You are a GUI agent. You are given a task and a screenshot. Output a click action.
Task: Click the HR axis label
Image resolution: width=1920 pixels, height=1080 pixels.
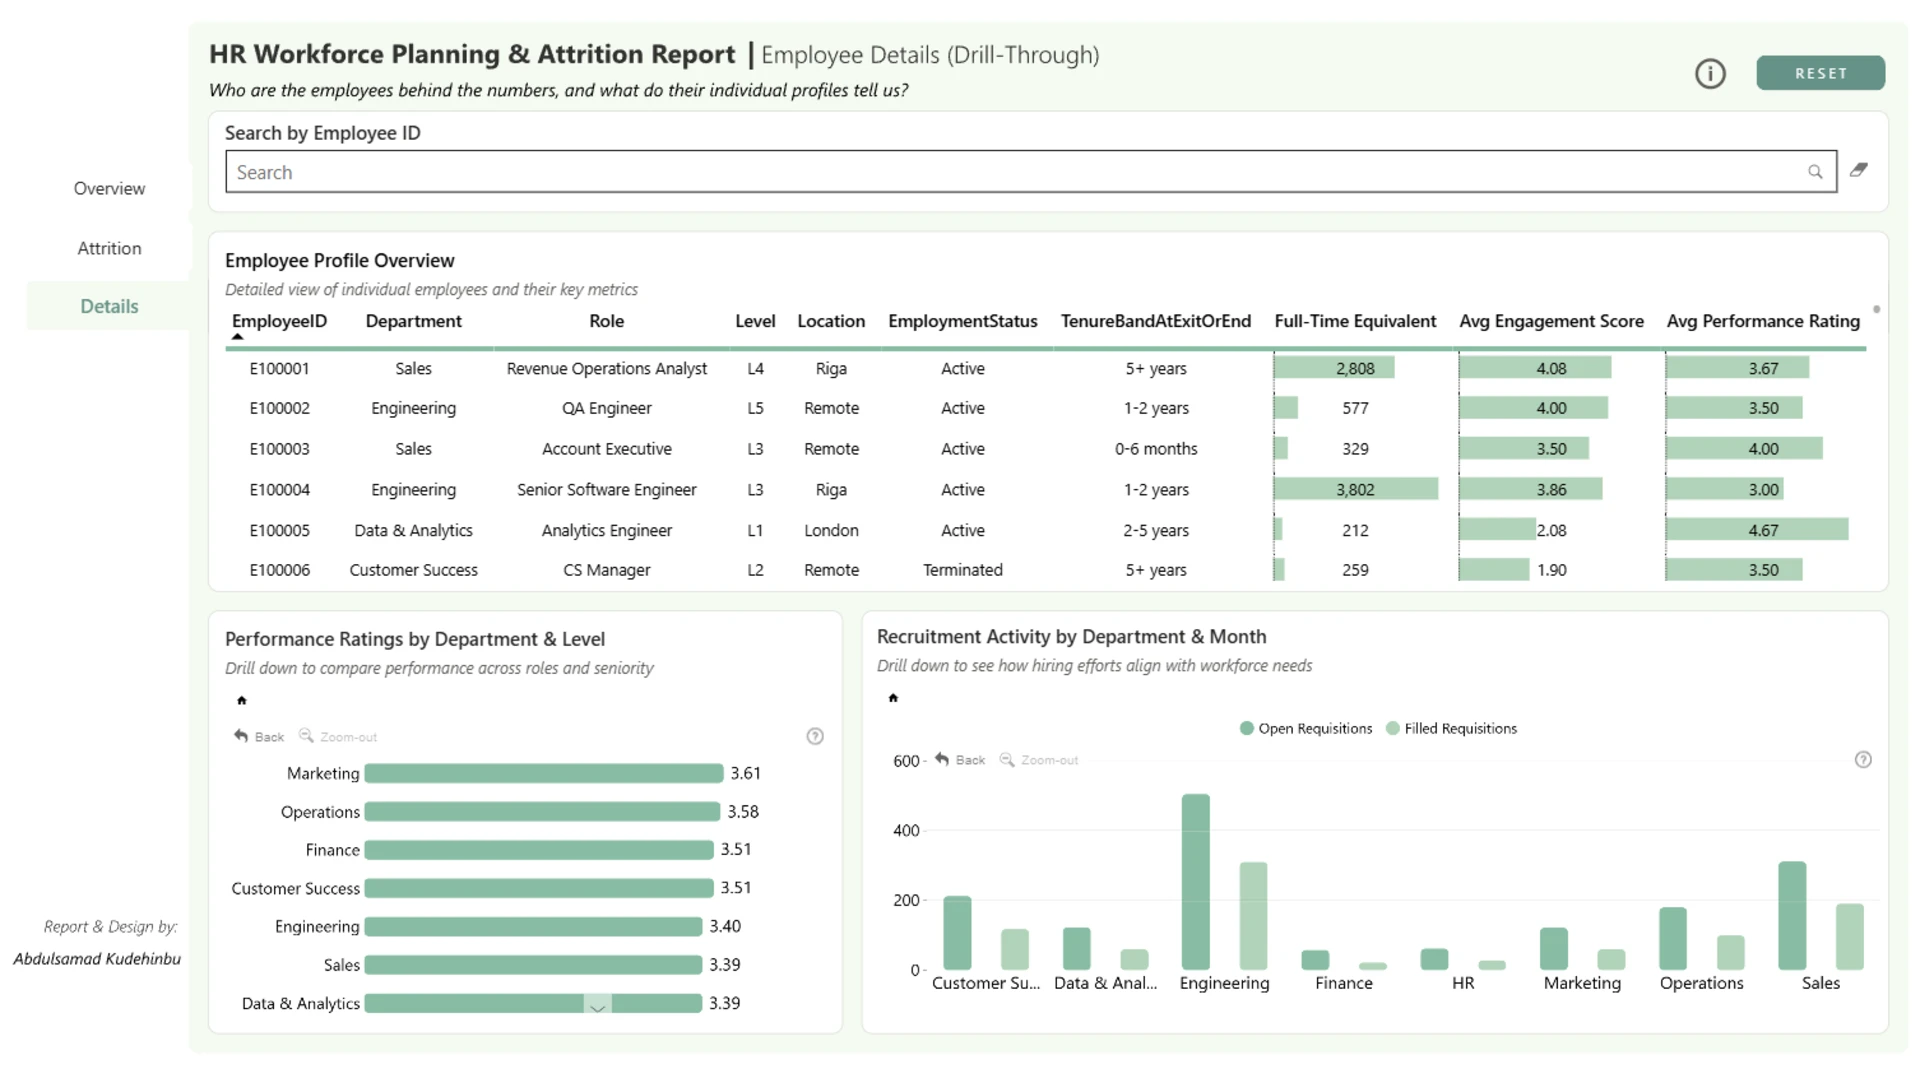coord(1463,983)
